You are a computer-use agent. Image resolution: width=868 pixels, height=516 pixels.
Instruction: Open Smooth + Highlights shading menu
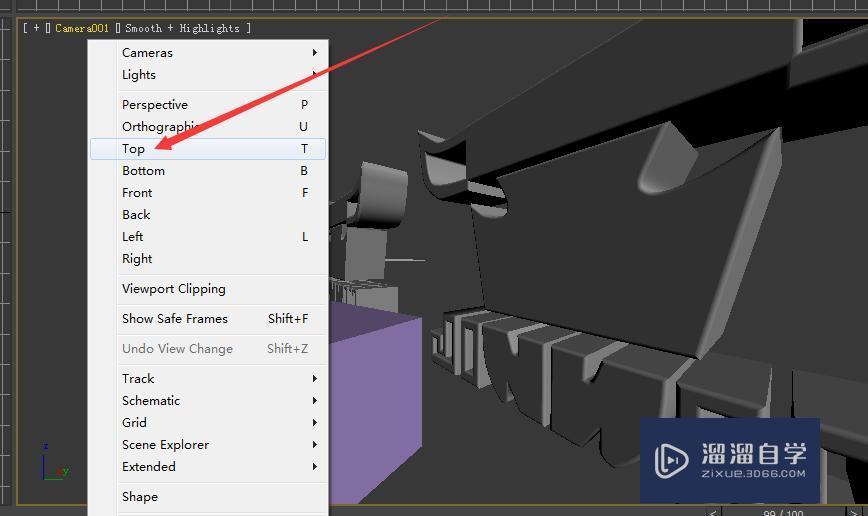click(x=182, y=28)
